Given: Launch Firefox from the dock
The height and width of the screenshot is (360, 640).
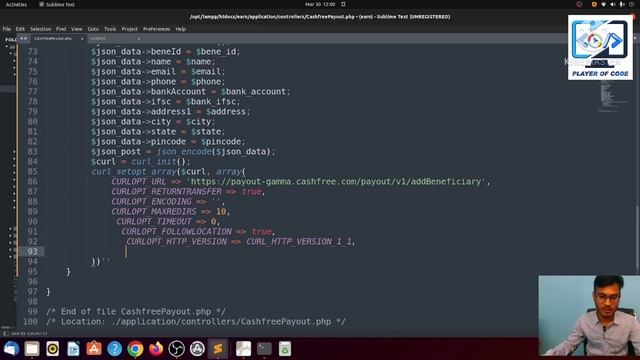Looking at the screenshot, I should point(156,349).
